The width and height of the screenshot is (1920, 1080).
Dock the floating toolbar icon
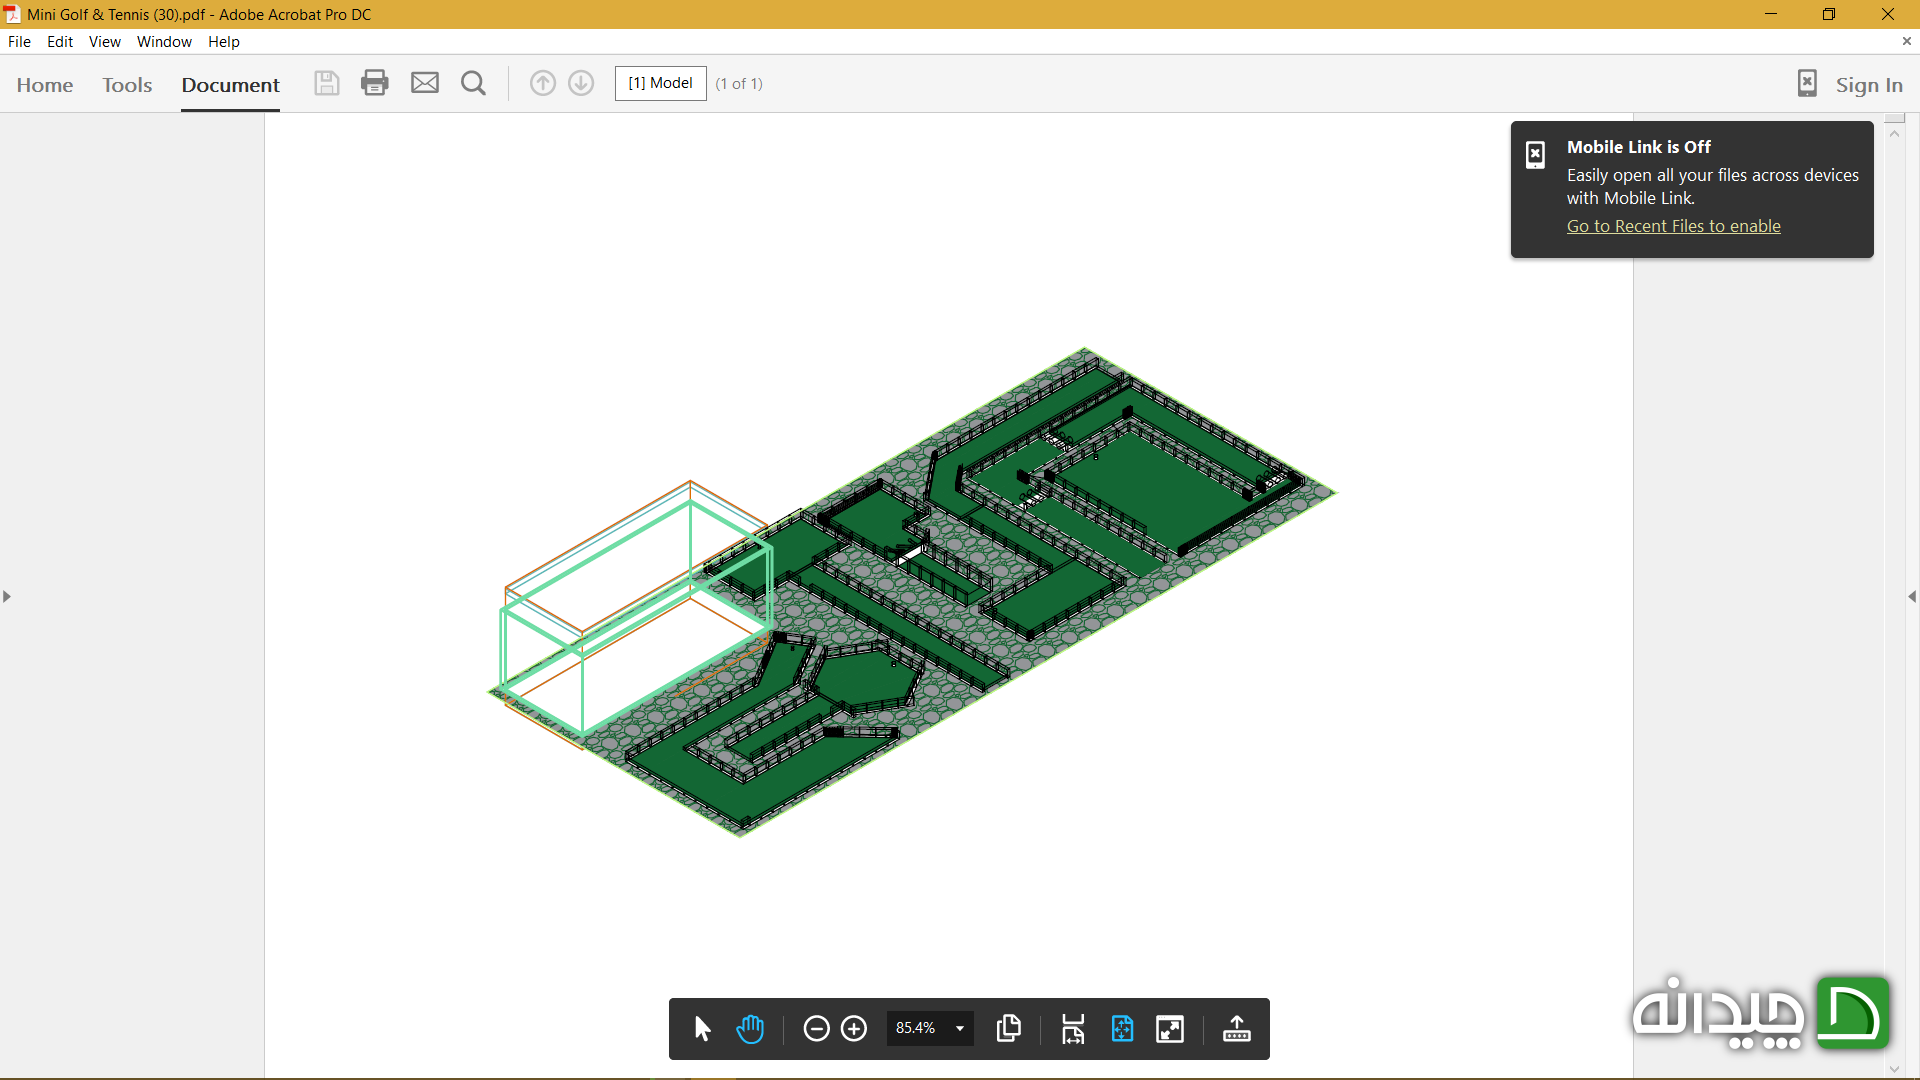tap(1237, 1028)
